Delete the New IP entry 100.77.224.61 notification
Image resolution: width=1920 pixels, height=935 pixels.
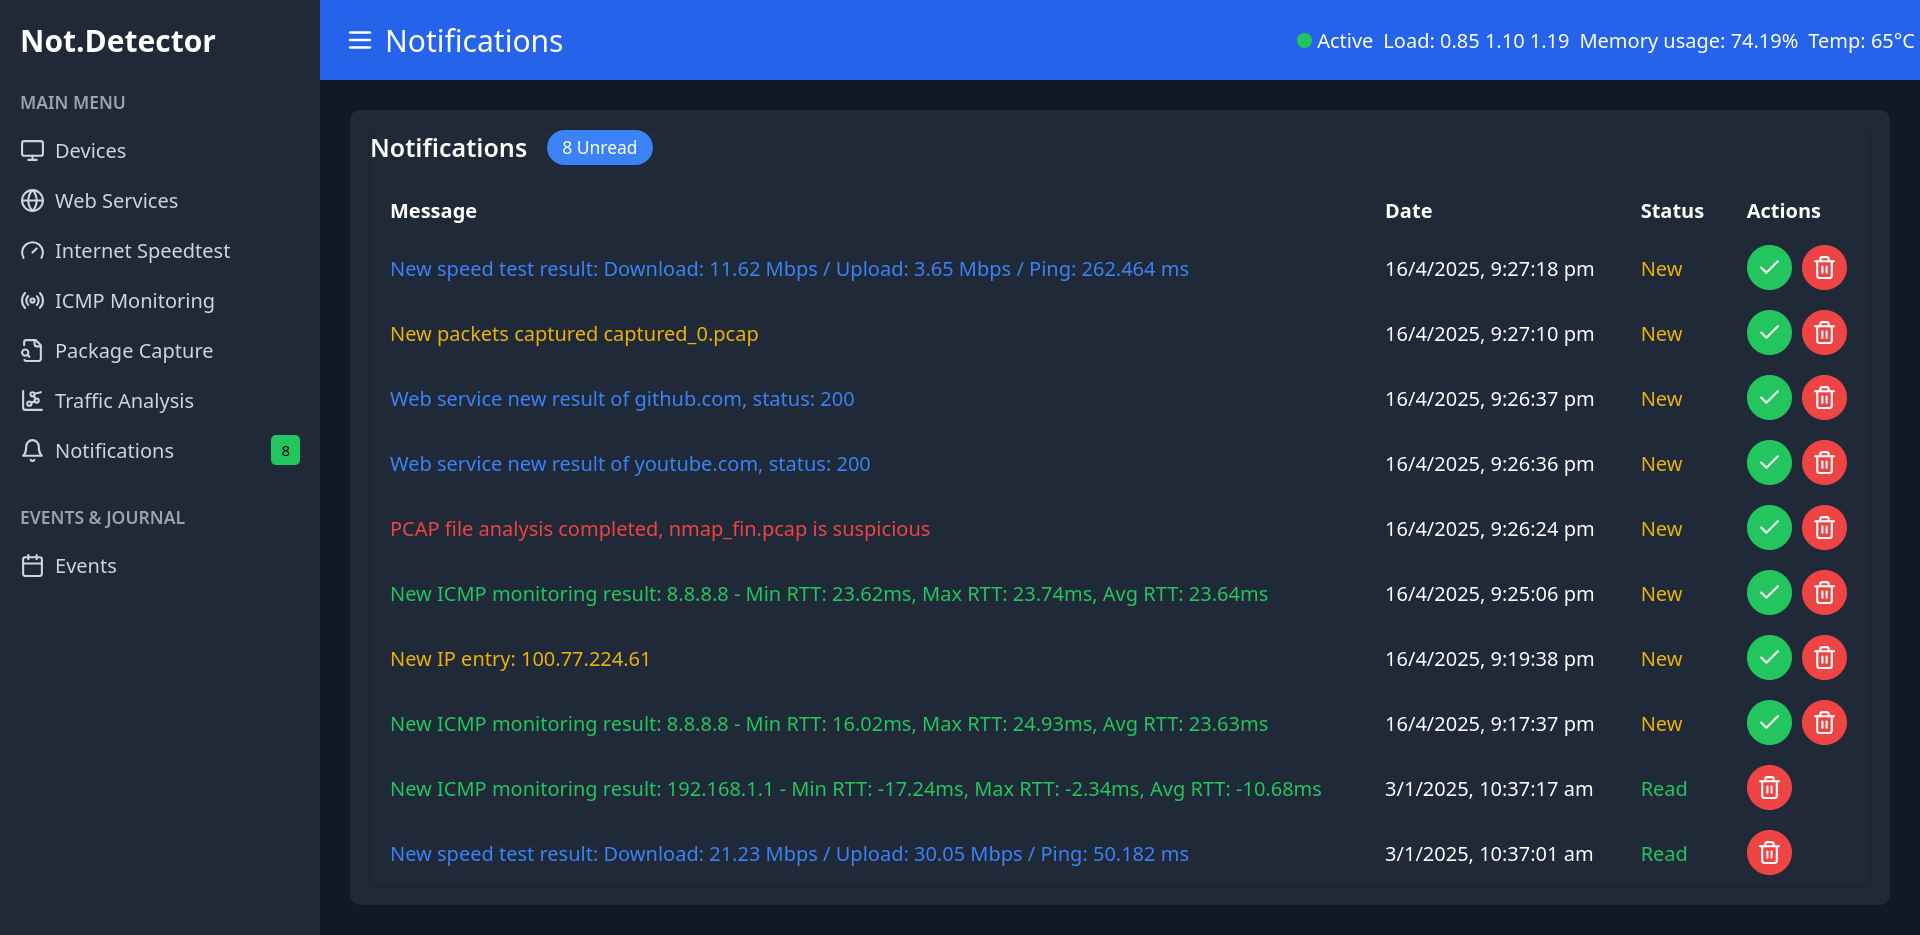(x=1824, y=658)
